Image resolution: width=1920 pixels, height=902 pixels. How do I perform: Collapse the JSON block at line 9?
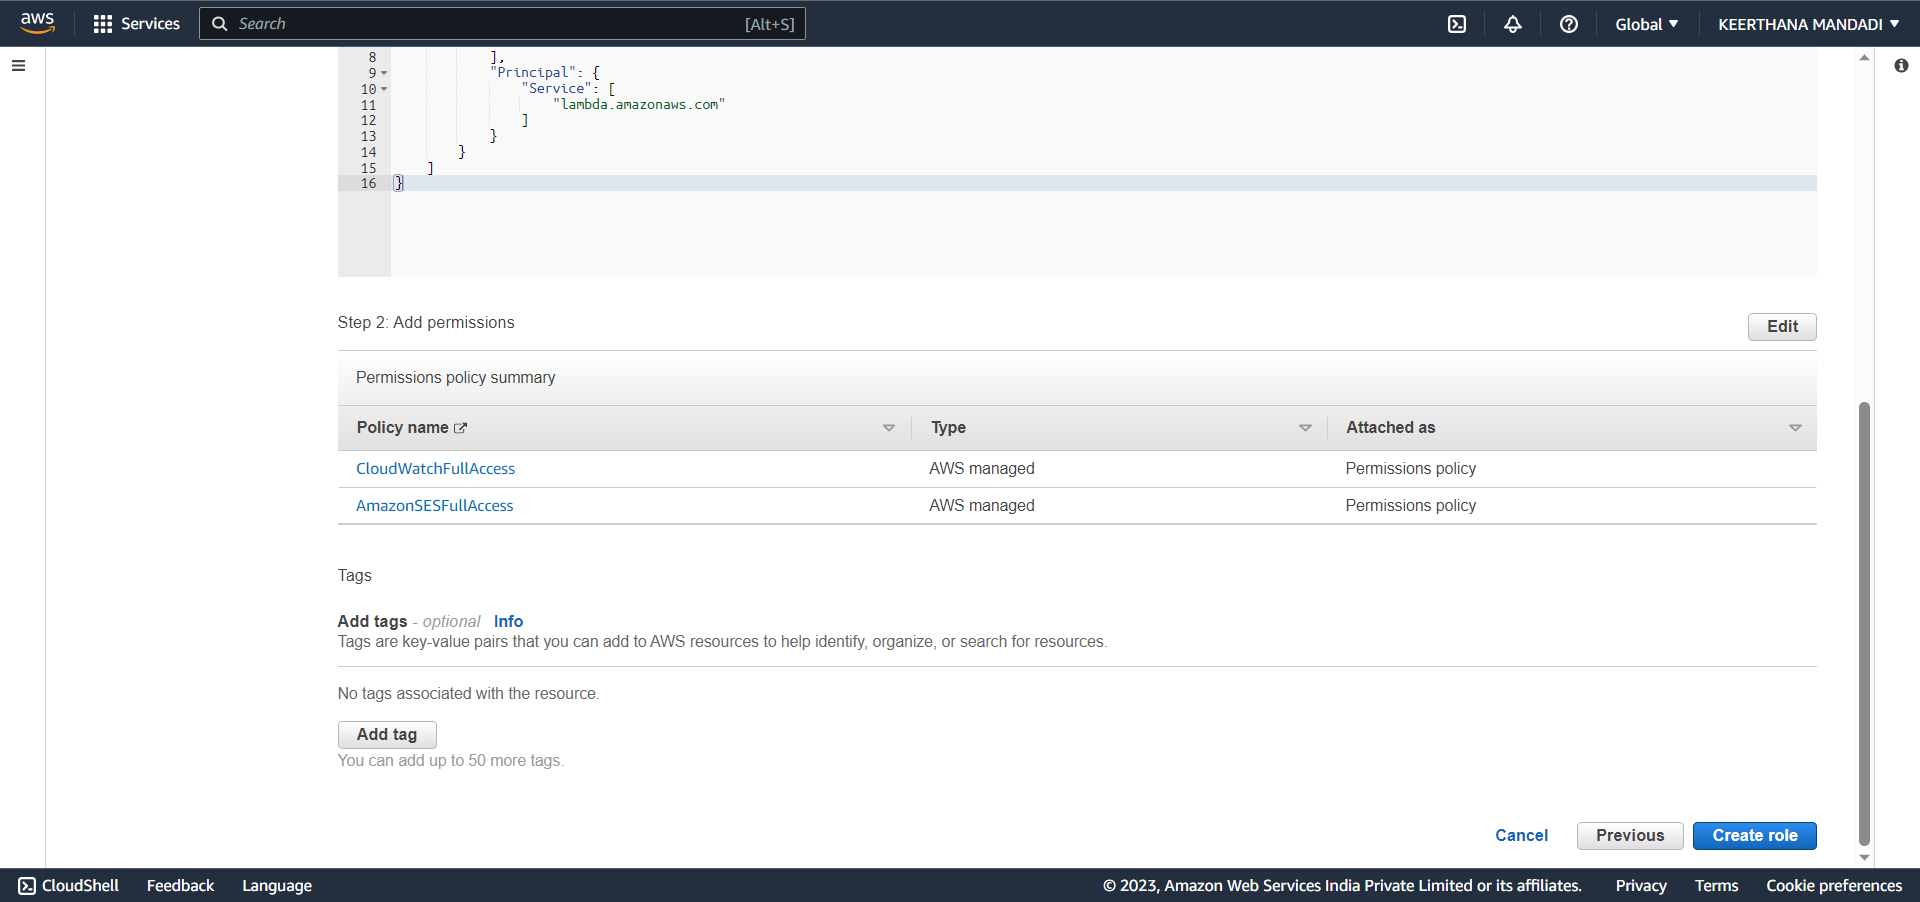pos(384,73)
